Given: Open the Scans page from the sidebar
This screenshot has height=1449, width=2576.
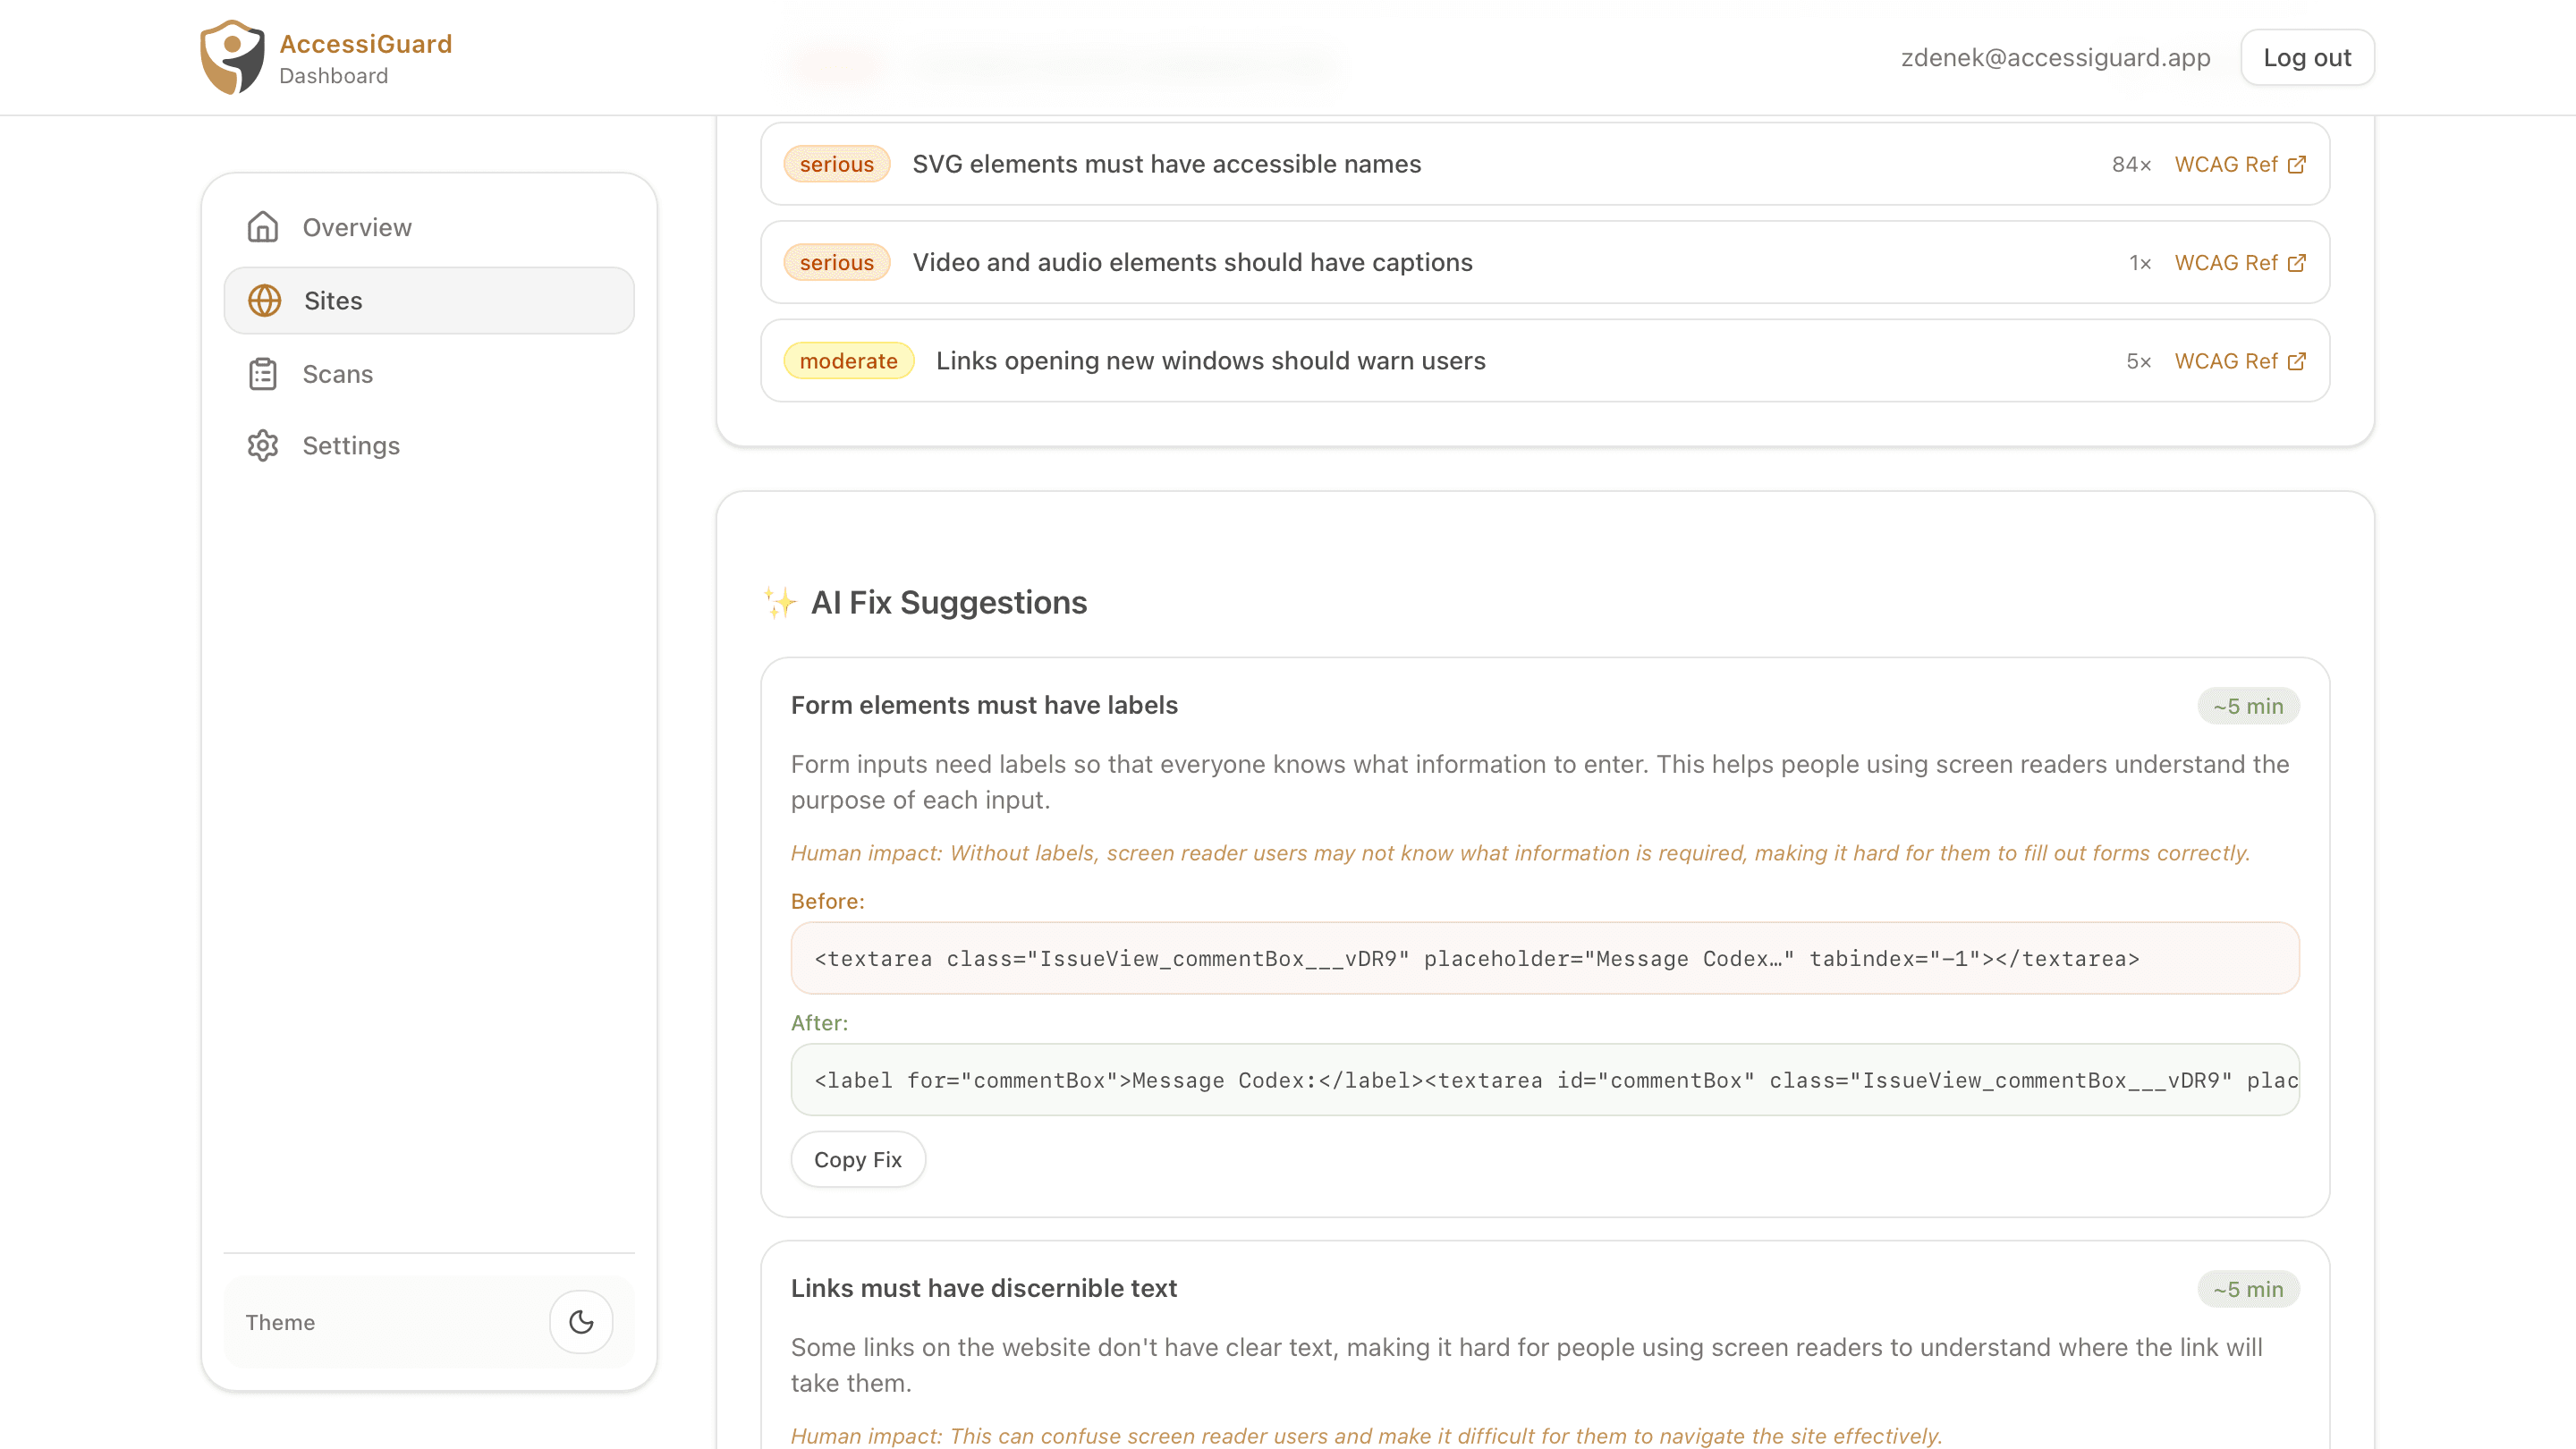Looking at the screenshot, I should [x=338, y=373].
